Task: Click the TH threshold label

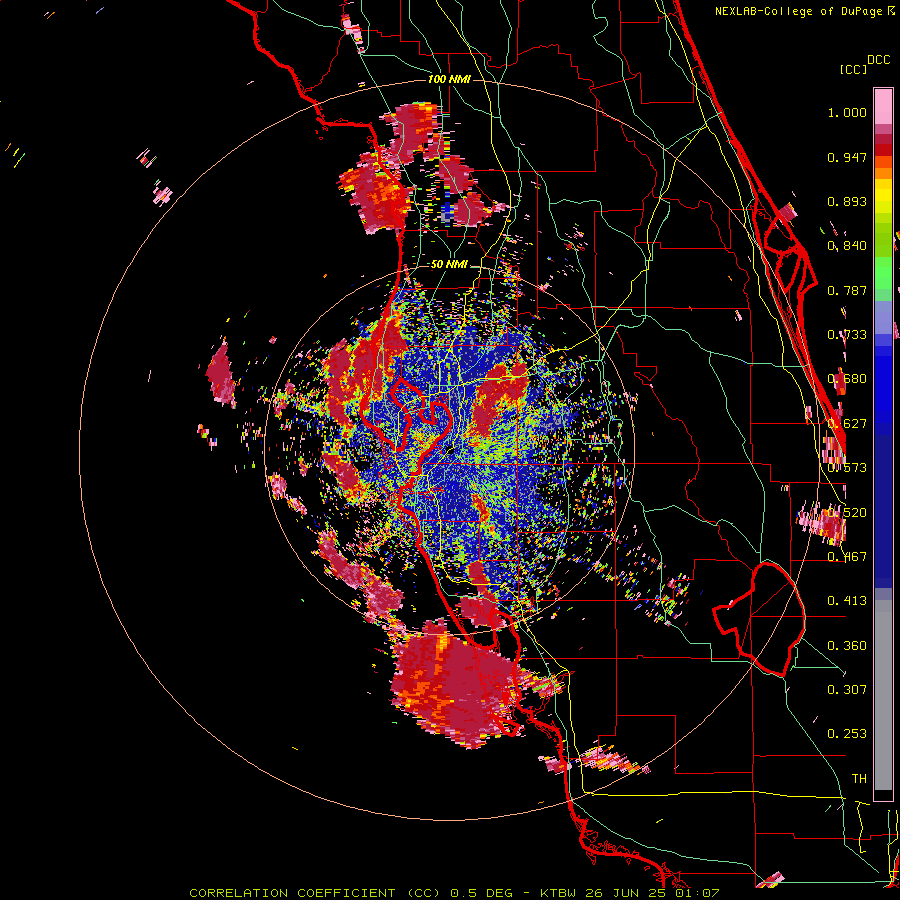Action: 859,779
